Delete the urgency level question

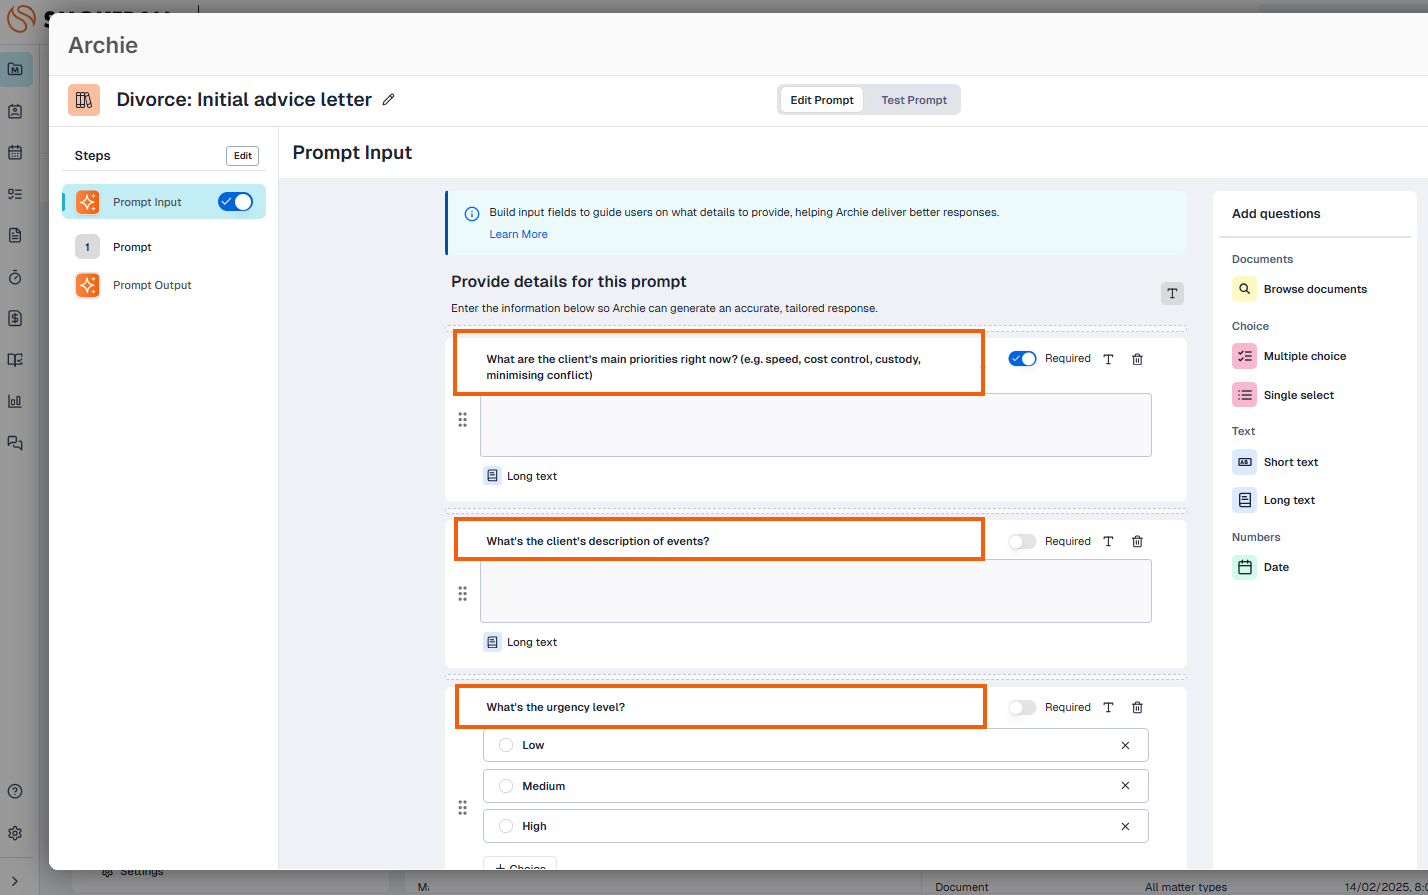pos(1137,708)
